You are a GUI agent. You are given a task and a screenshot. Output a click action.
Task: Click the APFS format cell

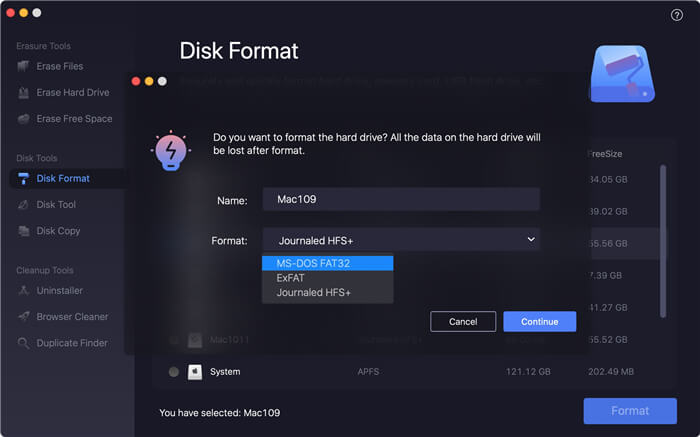[368, 372]
